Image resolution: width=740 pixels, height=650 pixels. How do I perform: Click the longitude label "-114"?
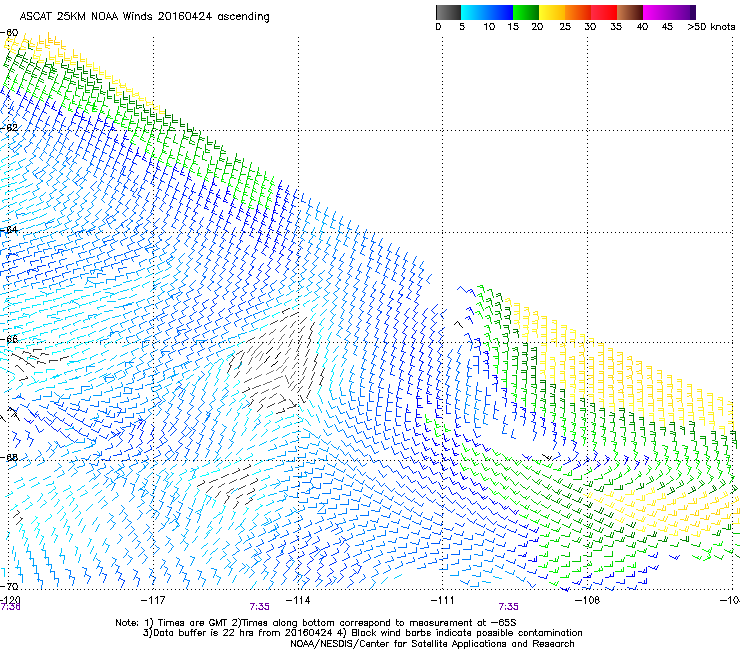(298, 600)
